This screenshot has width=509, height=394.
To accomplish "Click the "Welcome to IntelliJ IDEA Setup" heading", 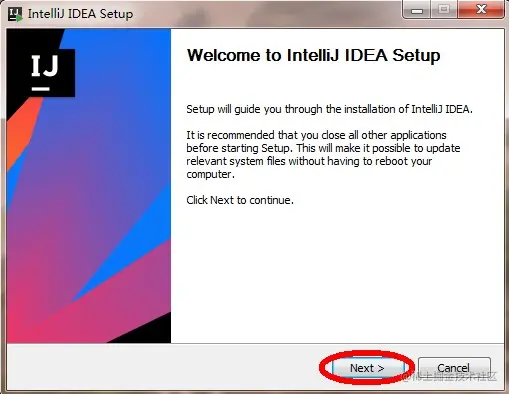I will [314, 55].
